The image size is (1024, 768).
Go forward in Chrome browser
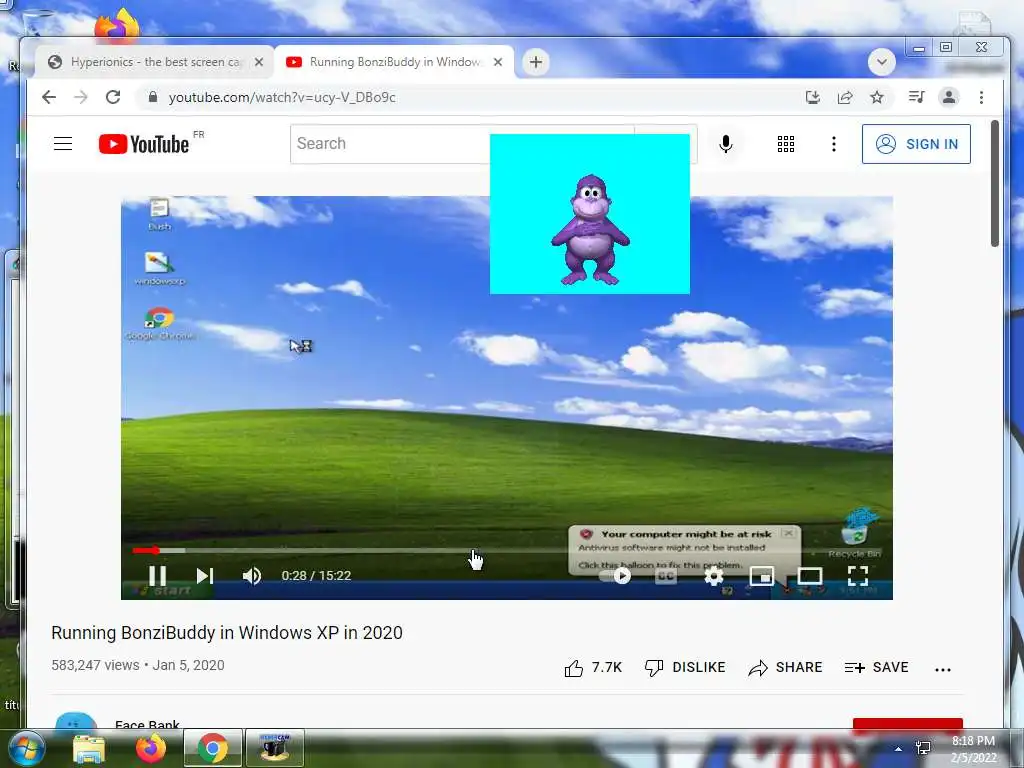[x=80, y=97]
